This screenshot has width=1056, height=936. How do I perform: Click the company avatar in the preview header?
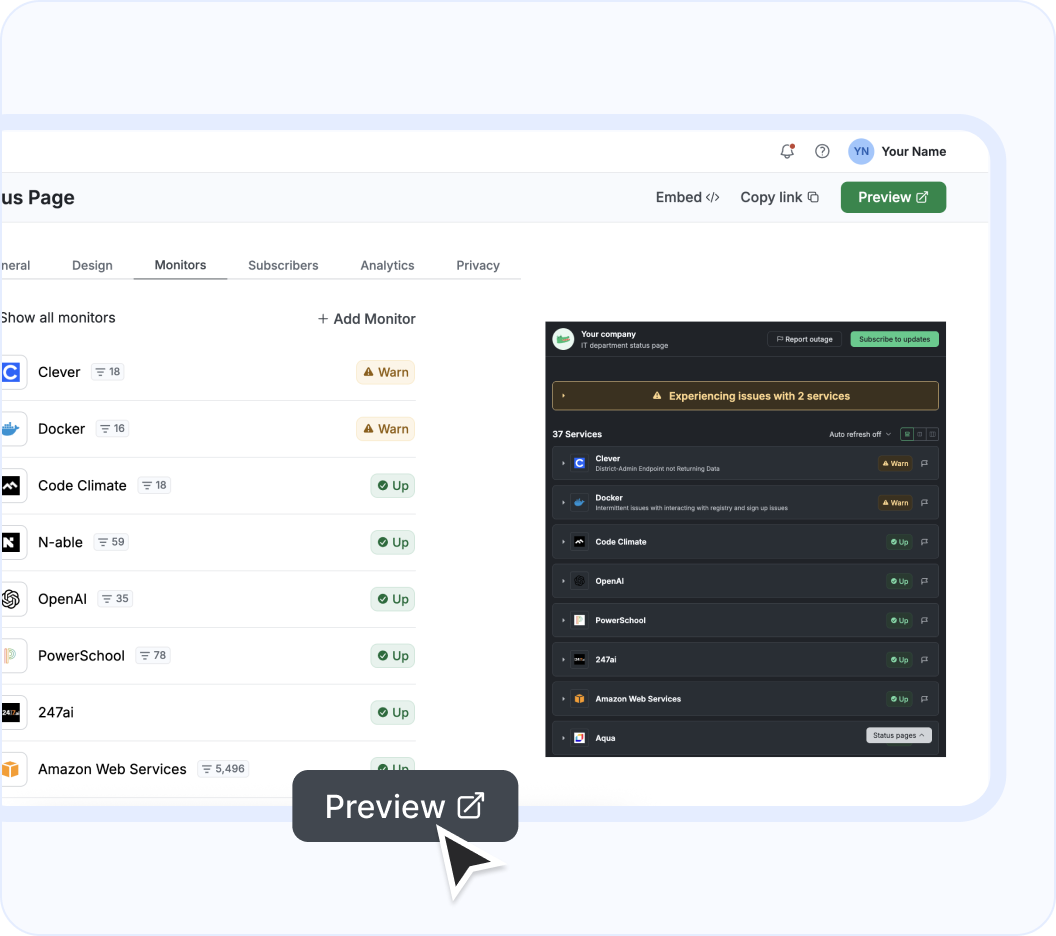tap(564, 339)
